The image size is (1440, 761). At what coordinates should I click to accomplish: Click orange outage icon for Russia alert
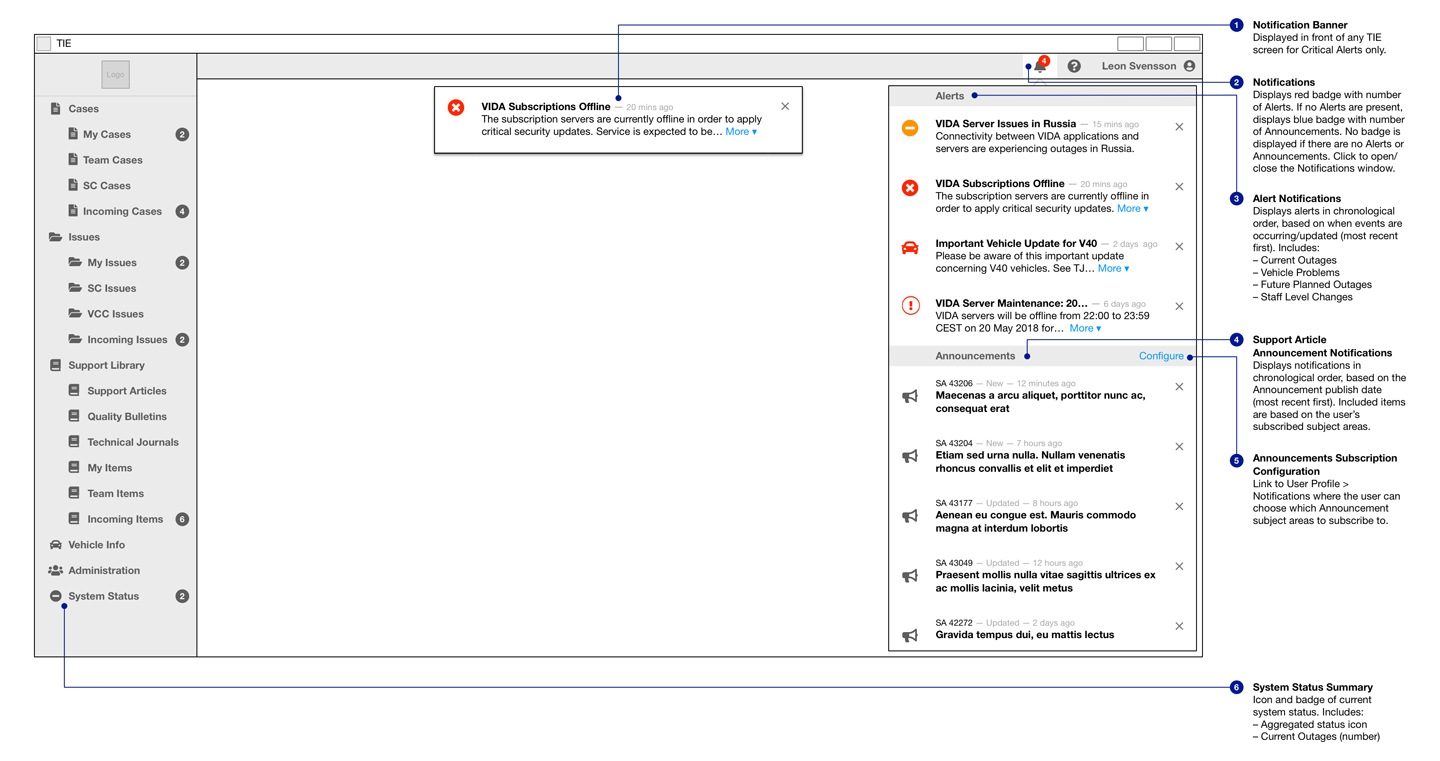pyautogui.click(x=910, y=128)
